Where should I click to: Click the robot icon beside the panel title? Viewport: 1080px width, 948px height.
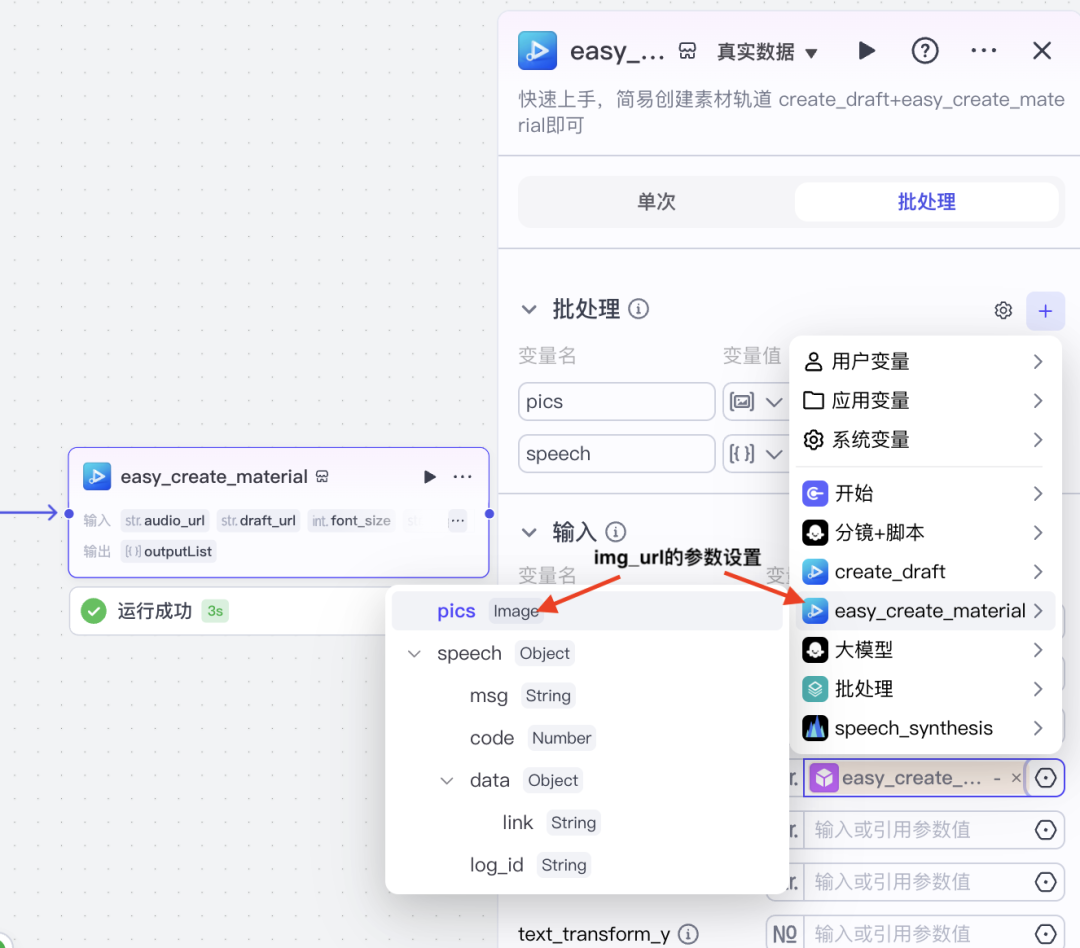point(687,51)
